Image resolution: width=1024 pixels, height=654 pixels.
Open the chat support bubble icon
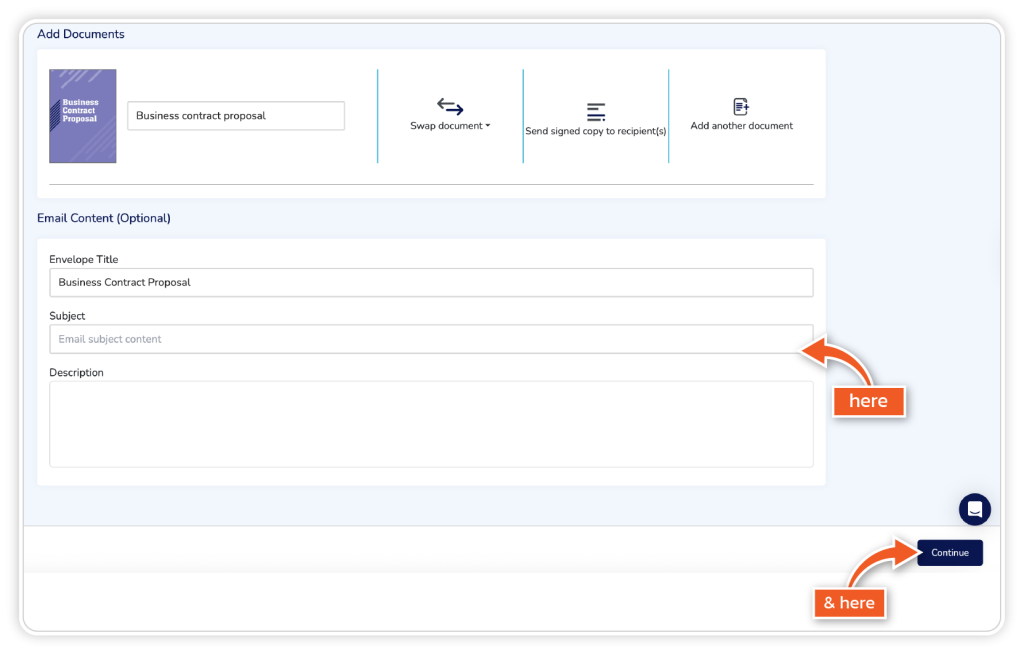pyautogui.click(x=974, y=509)
